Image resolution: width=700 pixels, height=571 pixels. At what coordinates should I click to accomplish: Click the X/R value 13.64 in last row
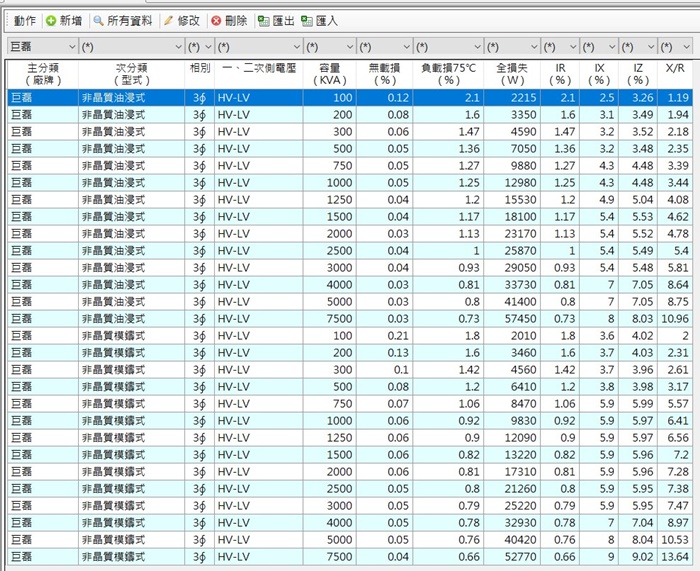coord(675,557)
